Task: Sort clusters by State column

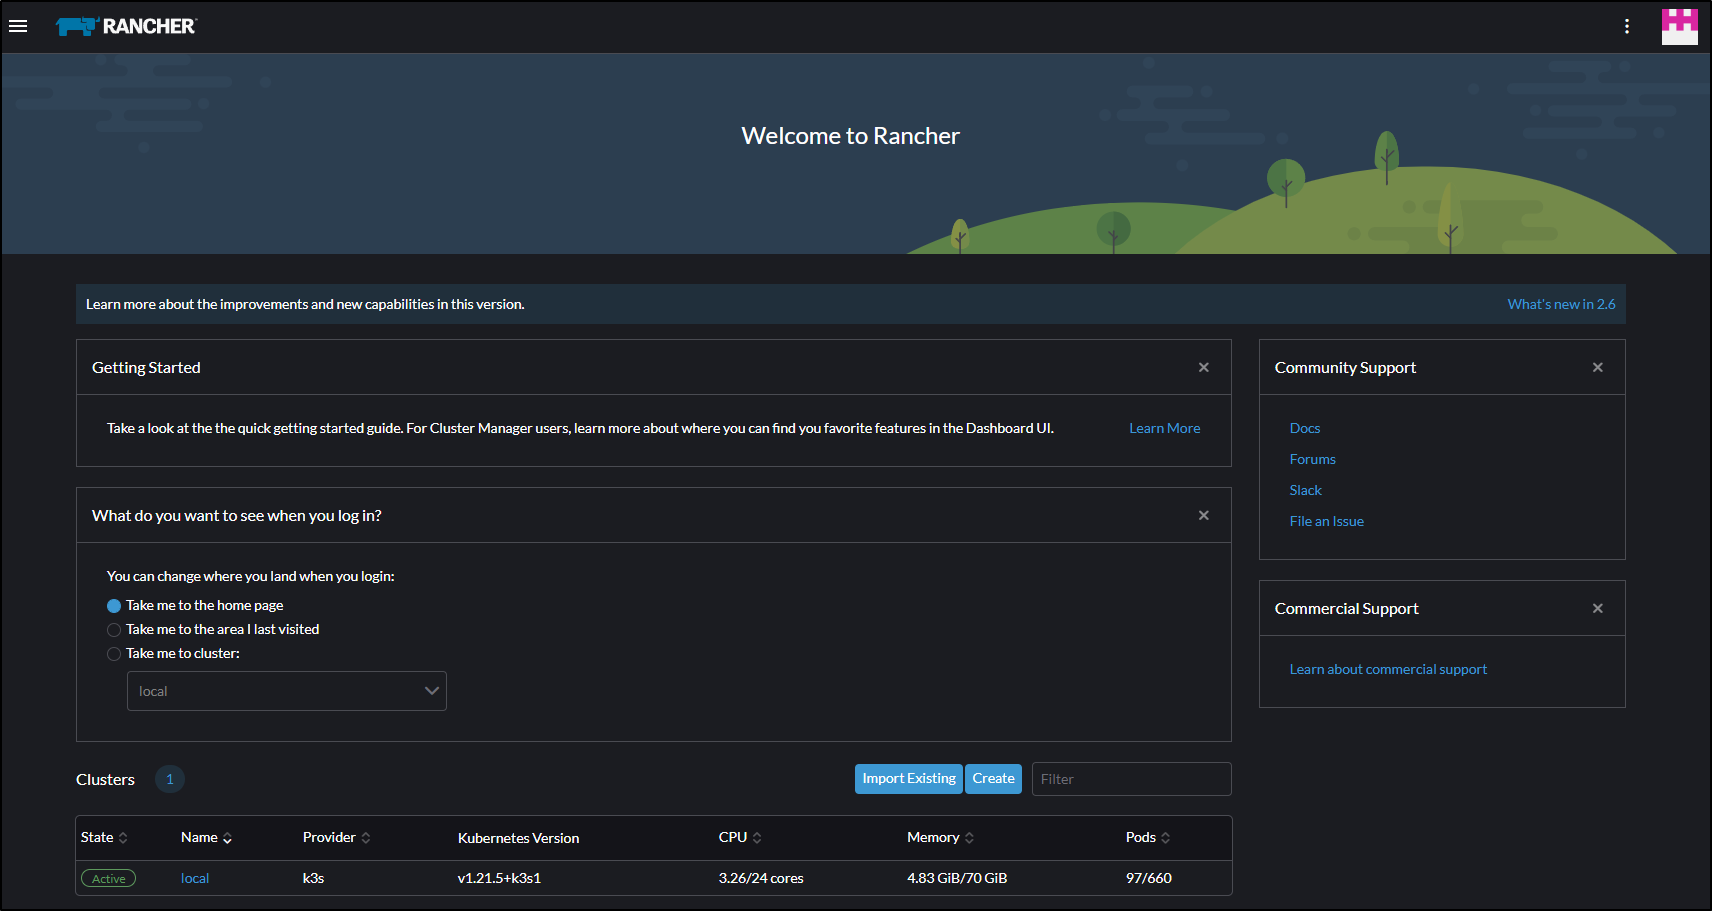Action: (x=104, y=838)
